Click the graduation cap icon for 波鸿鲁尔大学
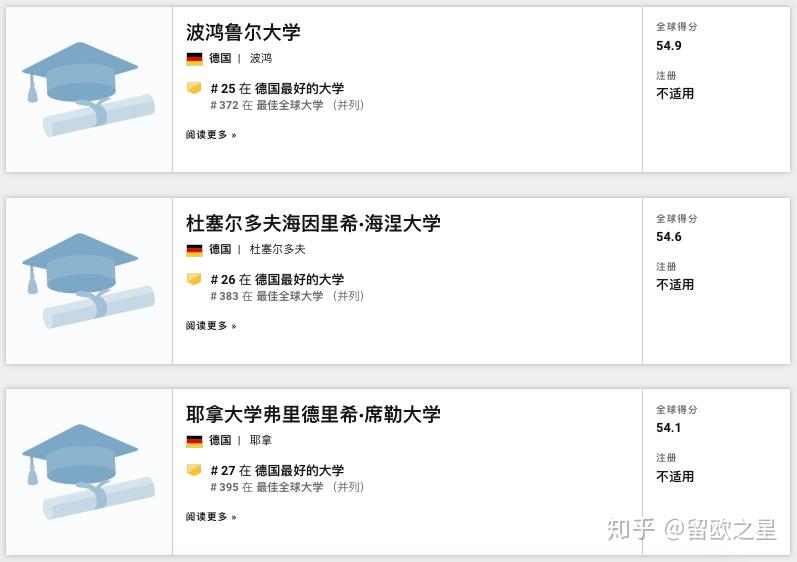Screen dimensions: 797x562 88,88
